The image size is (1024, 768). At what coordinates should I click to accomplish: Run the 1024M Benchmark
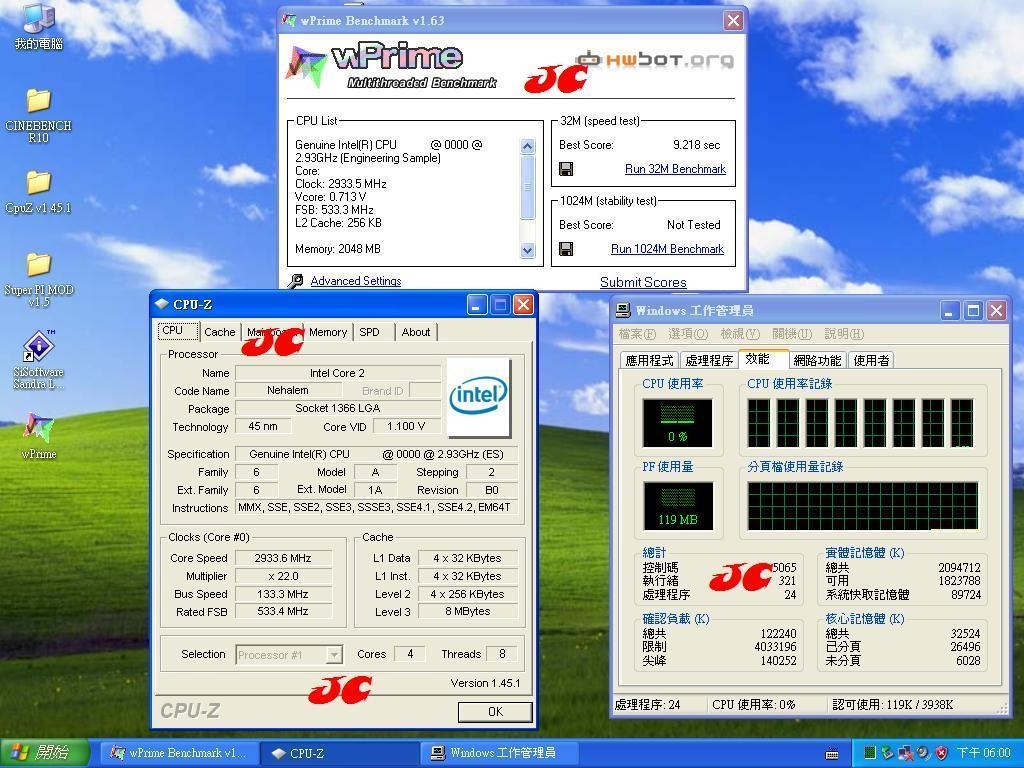[x=667, y=249]
